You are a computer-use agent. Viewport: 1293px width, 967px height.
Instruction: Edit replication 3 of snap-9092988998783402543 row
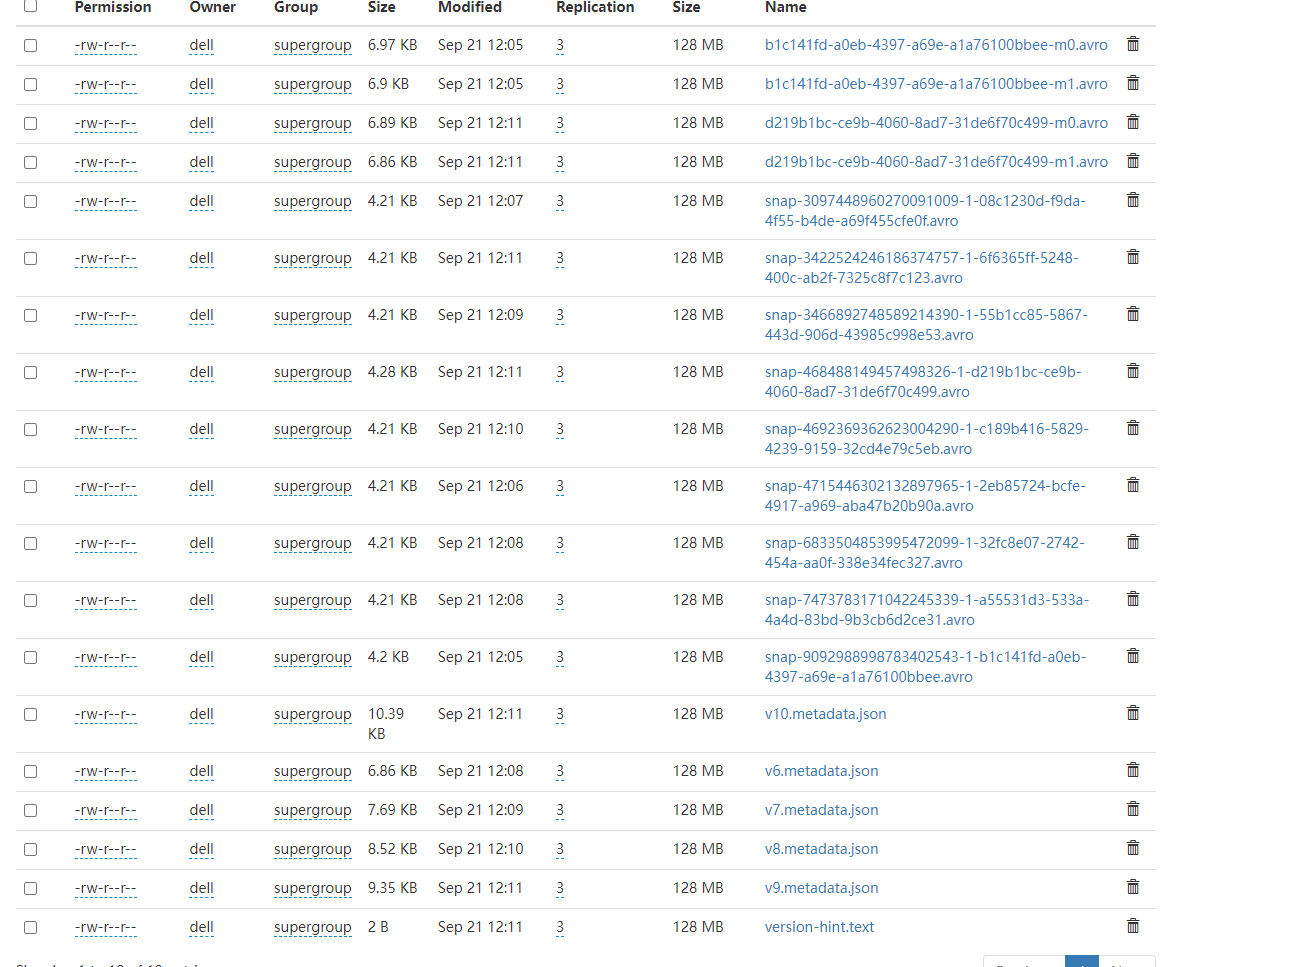pyautogui.click(x=560, y=657)
